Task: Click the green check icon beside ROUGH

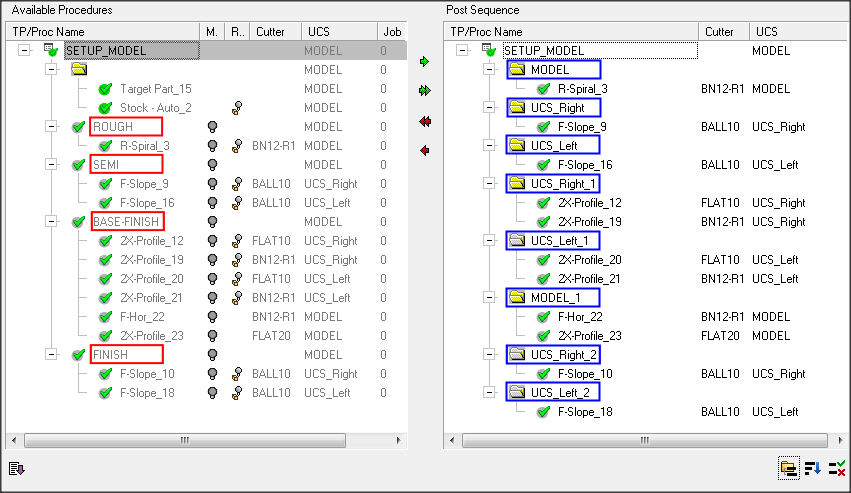Action: [x=79, y=127]
